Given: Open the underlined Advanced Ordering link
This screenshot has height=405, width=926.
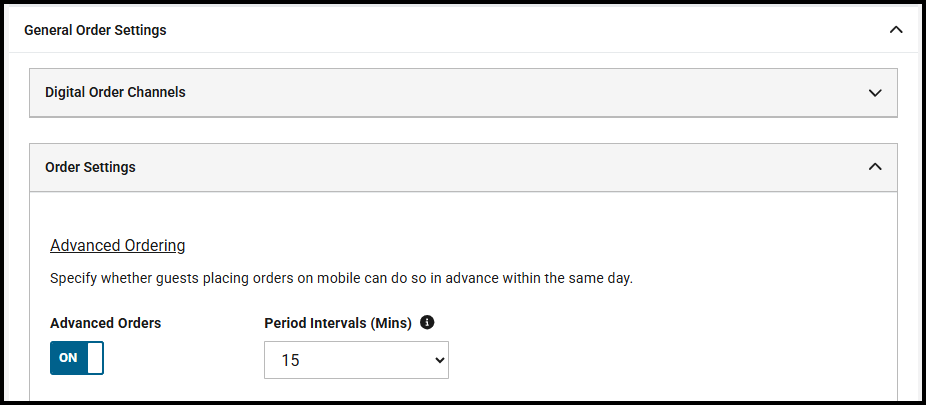Looking at the screenshot, I should click(117, 245).
